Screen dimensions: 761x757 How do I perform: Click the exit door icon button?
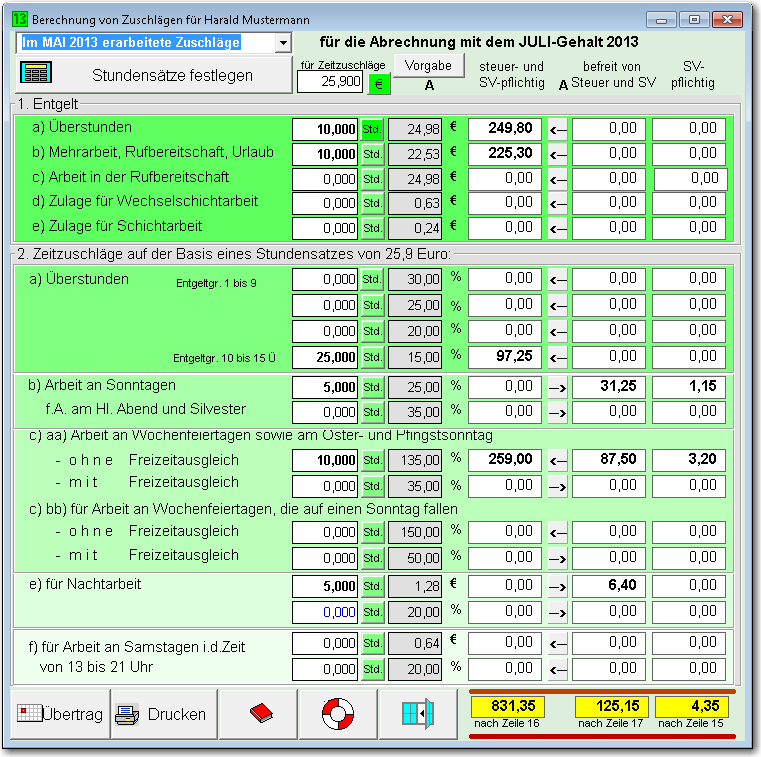(x=418, y=714)
